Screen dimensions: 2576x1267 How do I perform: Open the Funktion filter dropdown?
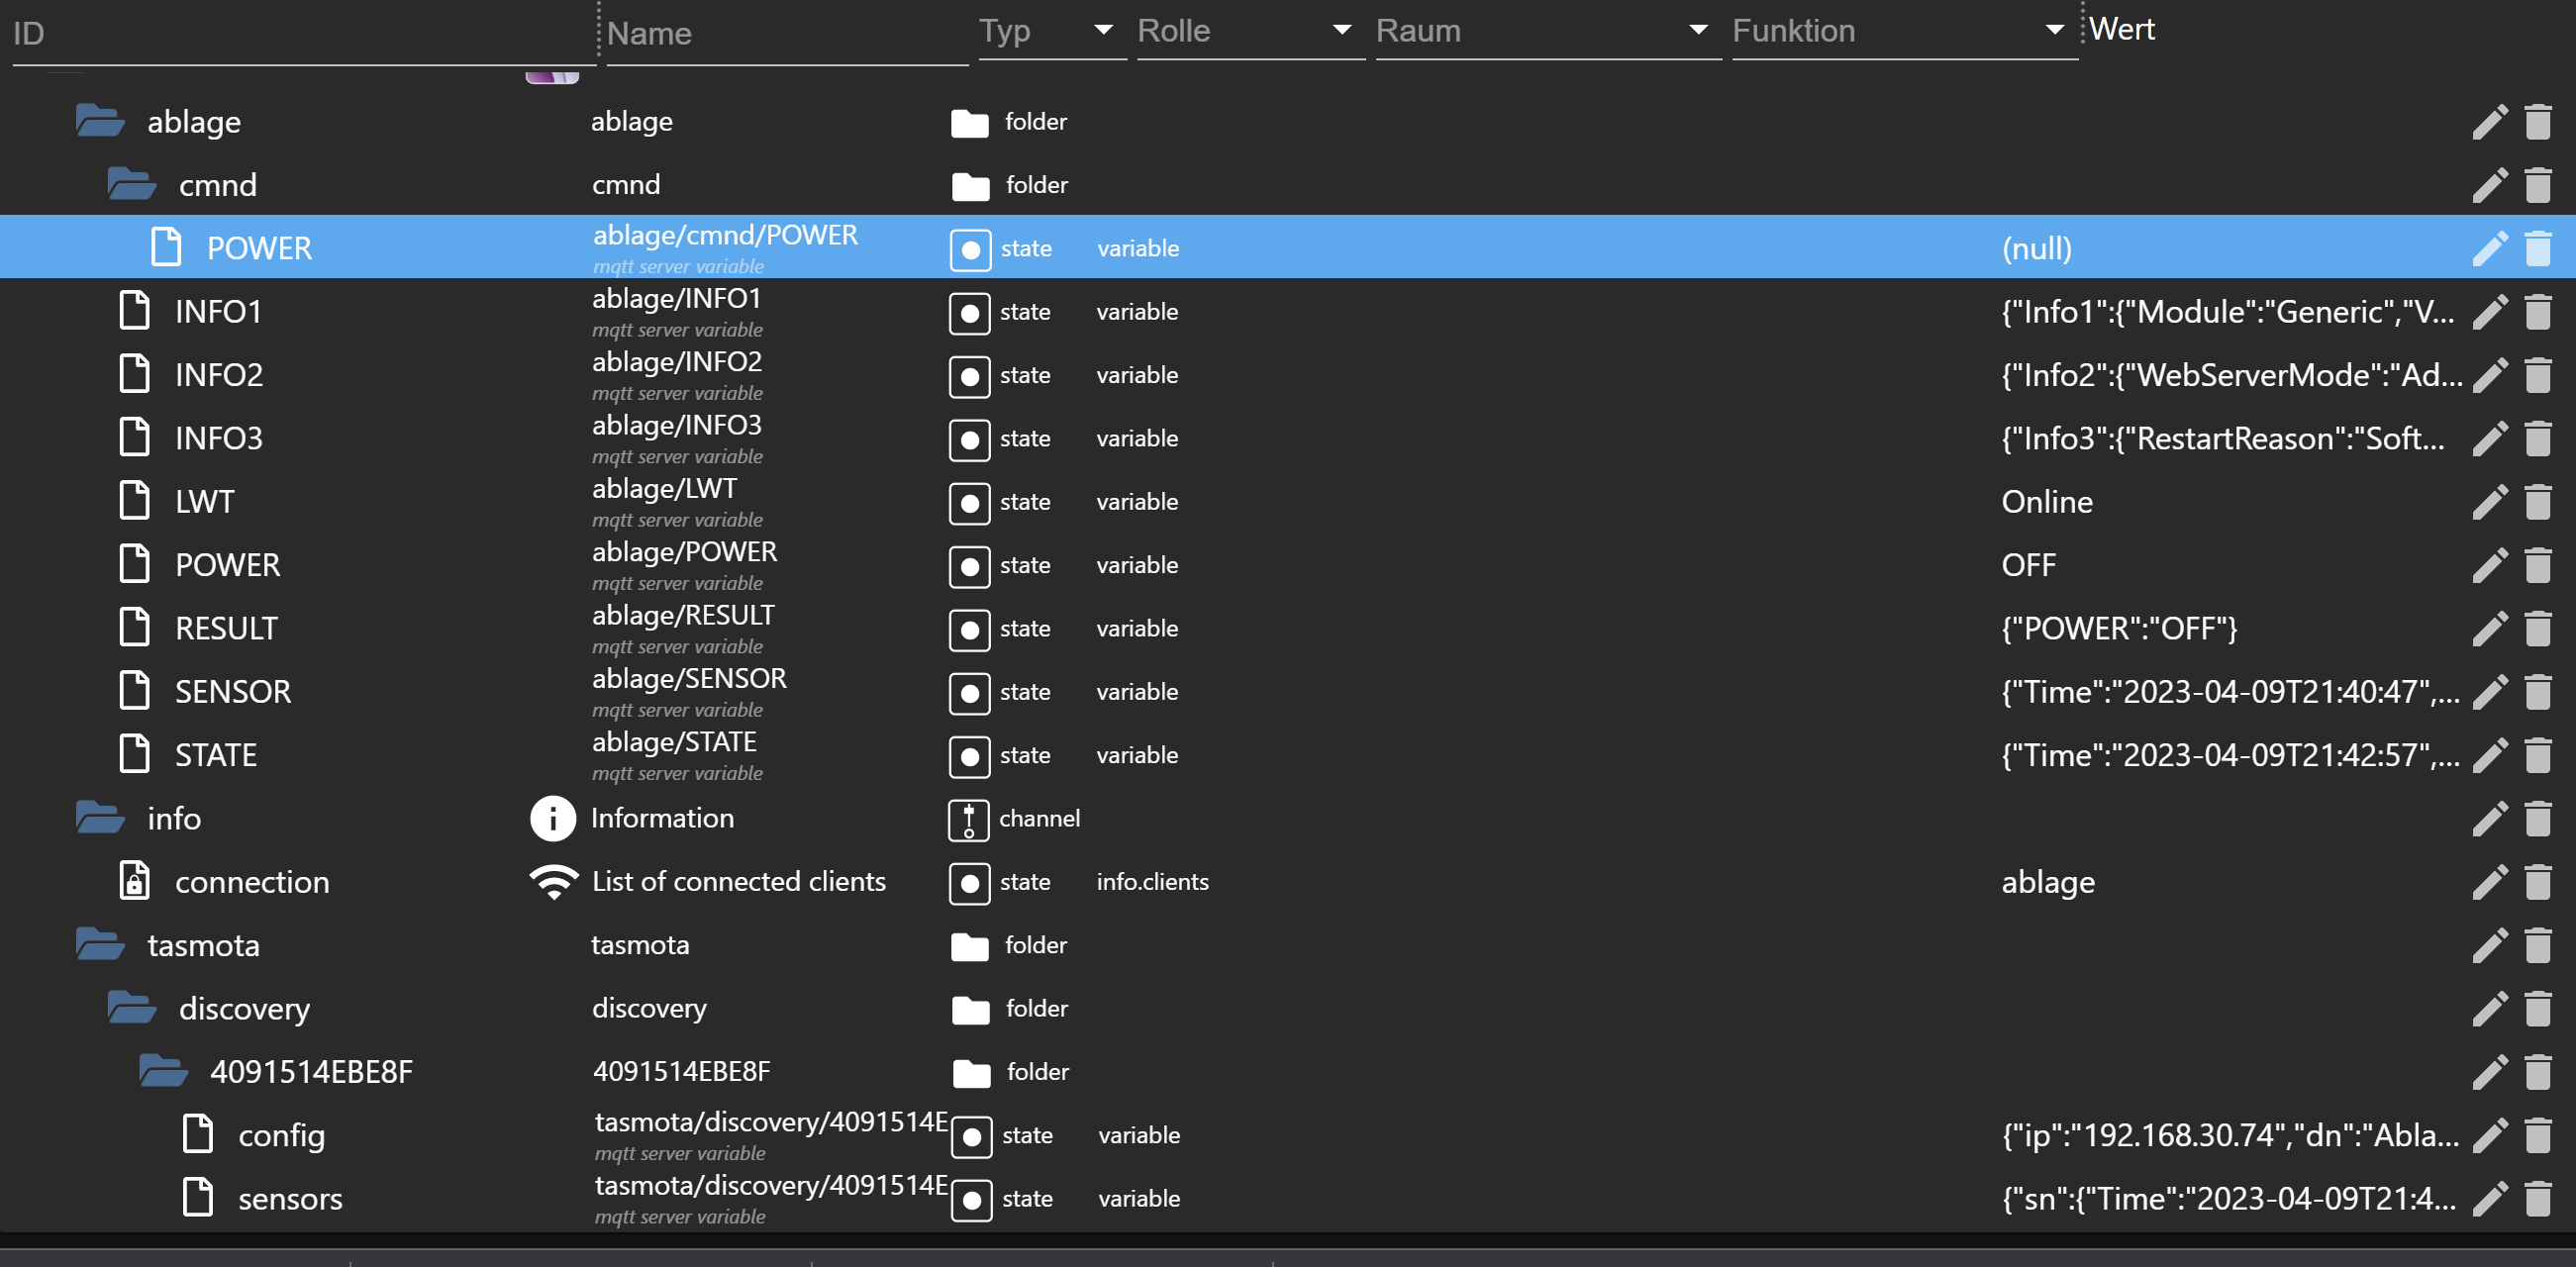click(2054, 31)
